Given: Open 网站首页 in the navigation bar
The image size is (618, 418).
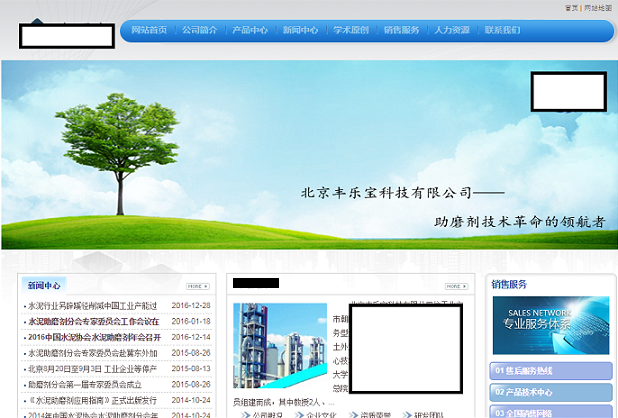Looking at the screenshot, I should tap(149, 30).
